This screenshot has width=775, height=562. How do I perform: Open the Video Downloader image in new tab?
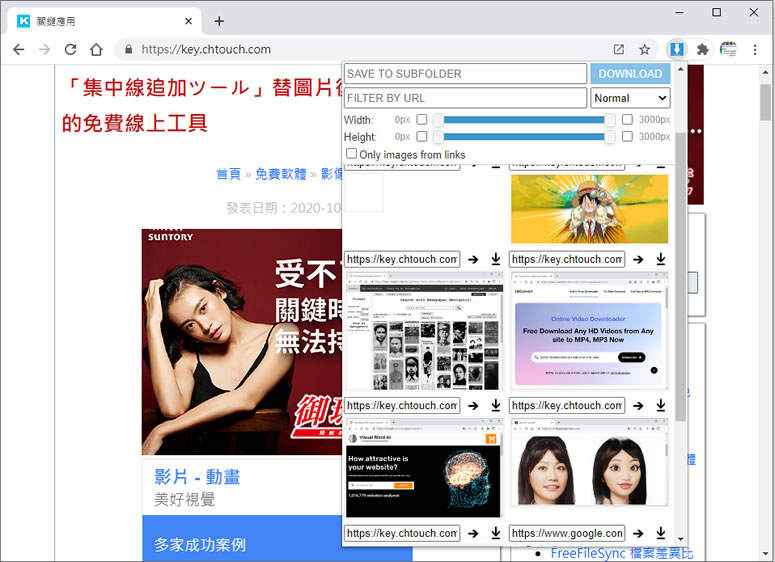(638, 406)
